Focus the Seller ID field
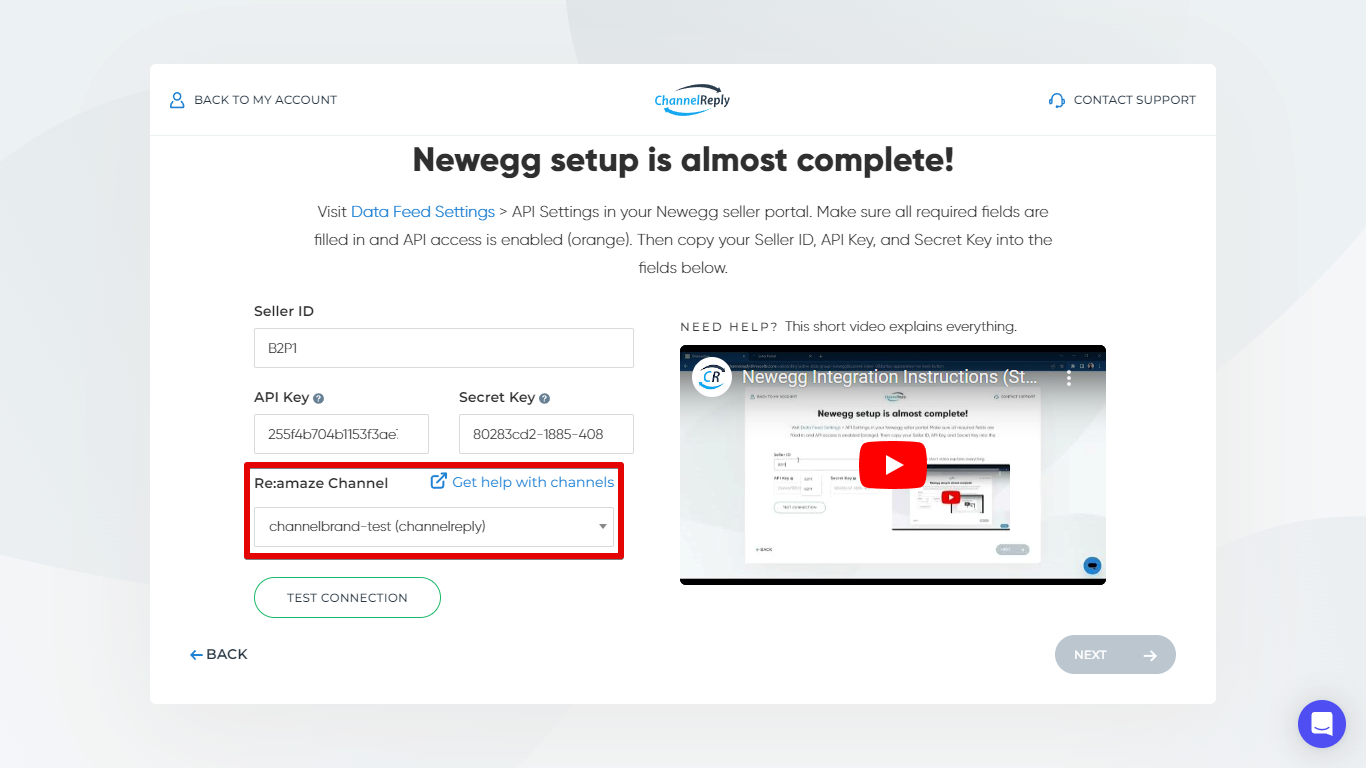 [x=444, y=348]
